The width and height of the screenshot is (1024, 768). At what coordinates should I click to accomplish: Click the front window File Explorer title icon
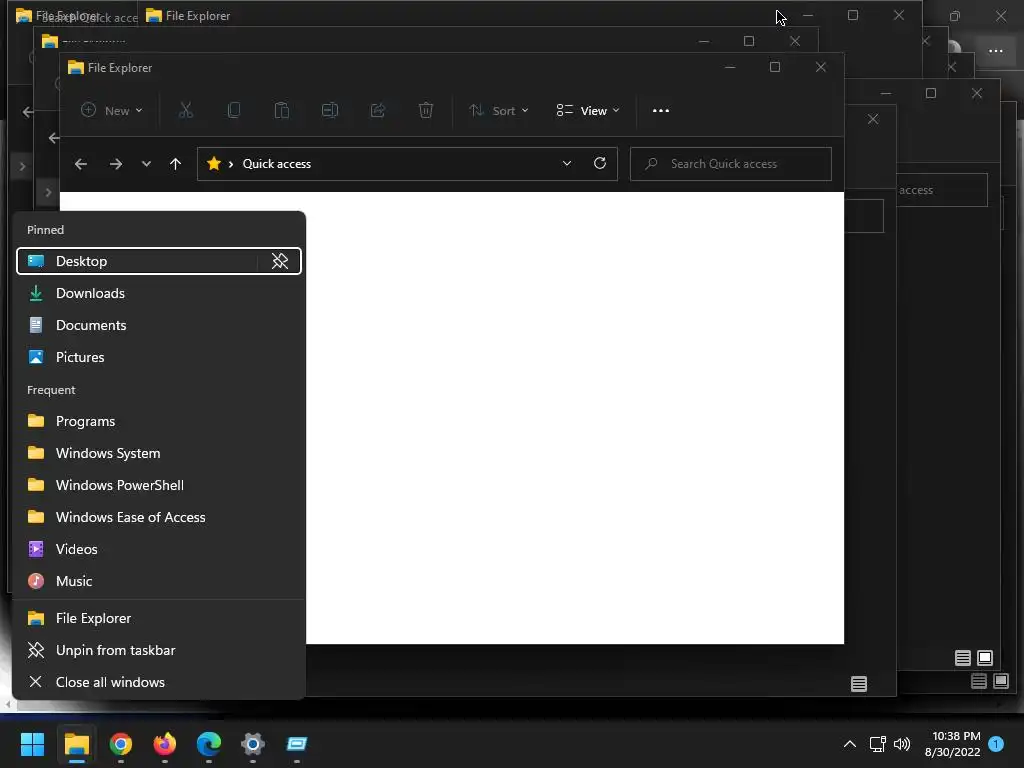[x=76, y=67]
